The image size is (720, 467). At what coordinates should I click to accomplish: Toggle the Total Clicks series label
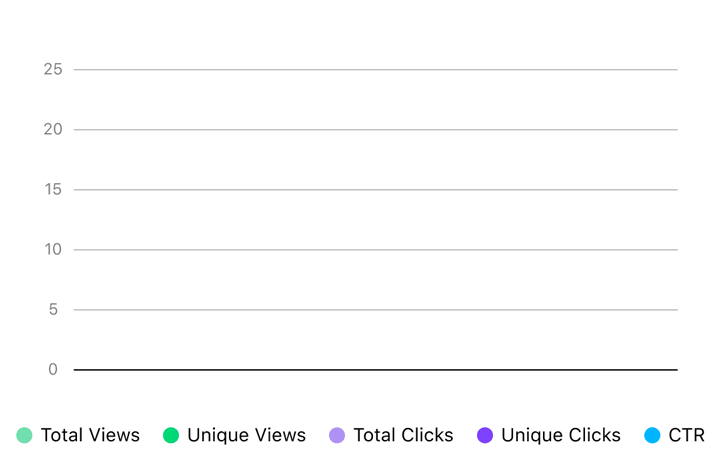403,435
